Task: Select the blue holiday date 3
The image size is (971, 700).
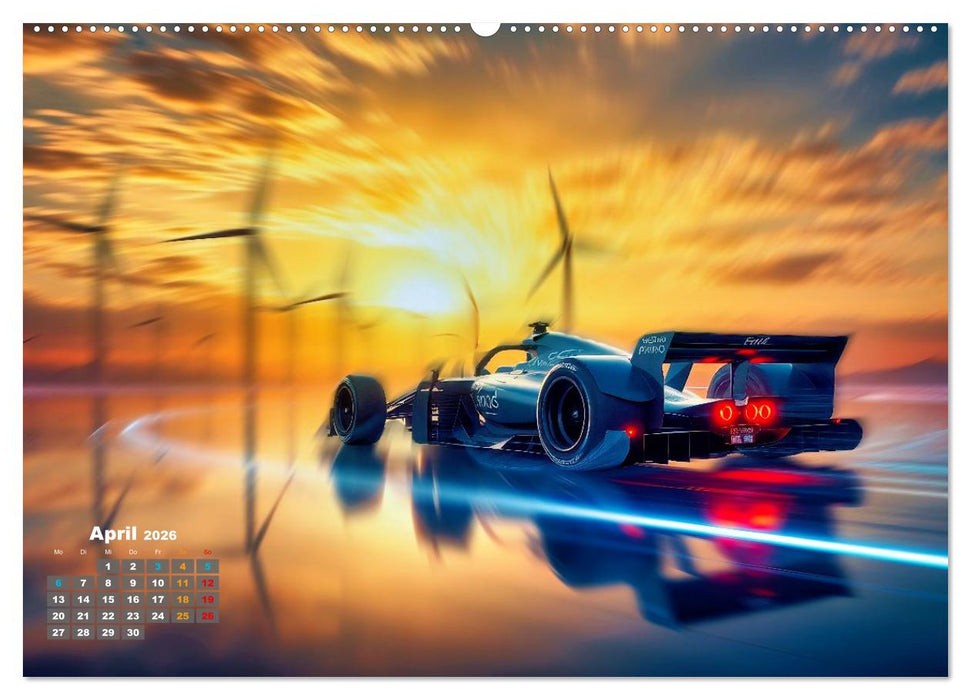Action: [x=158, y=566]
